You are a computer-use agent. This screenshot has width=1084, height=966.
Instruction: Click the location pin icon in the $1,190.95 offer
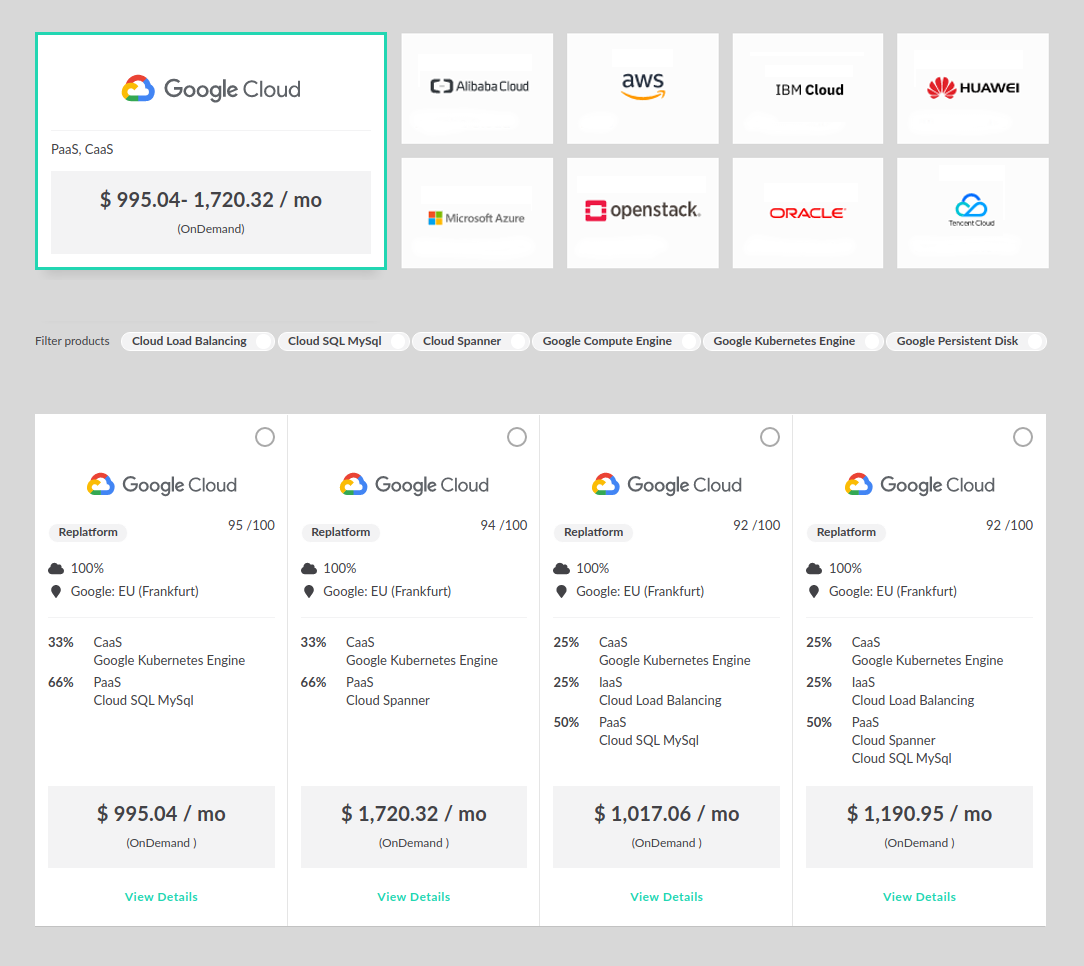(814, 591)
